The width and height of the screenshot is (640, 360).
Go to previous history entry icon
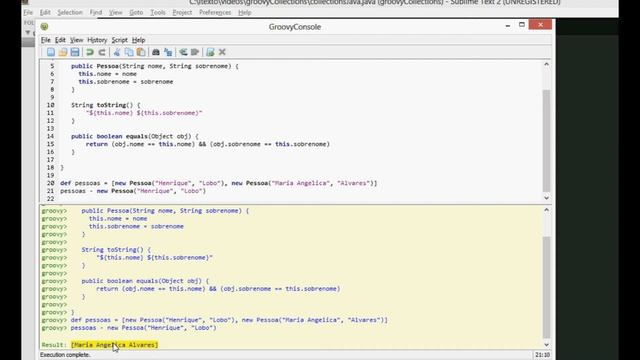pyautogui.click(x=183, y=52)
